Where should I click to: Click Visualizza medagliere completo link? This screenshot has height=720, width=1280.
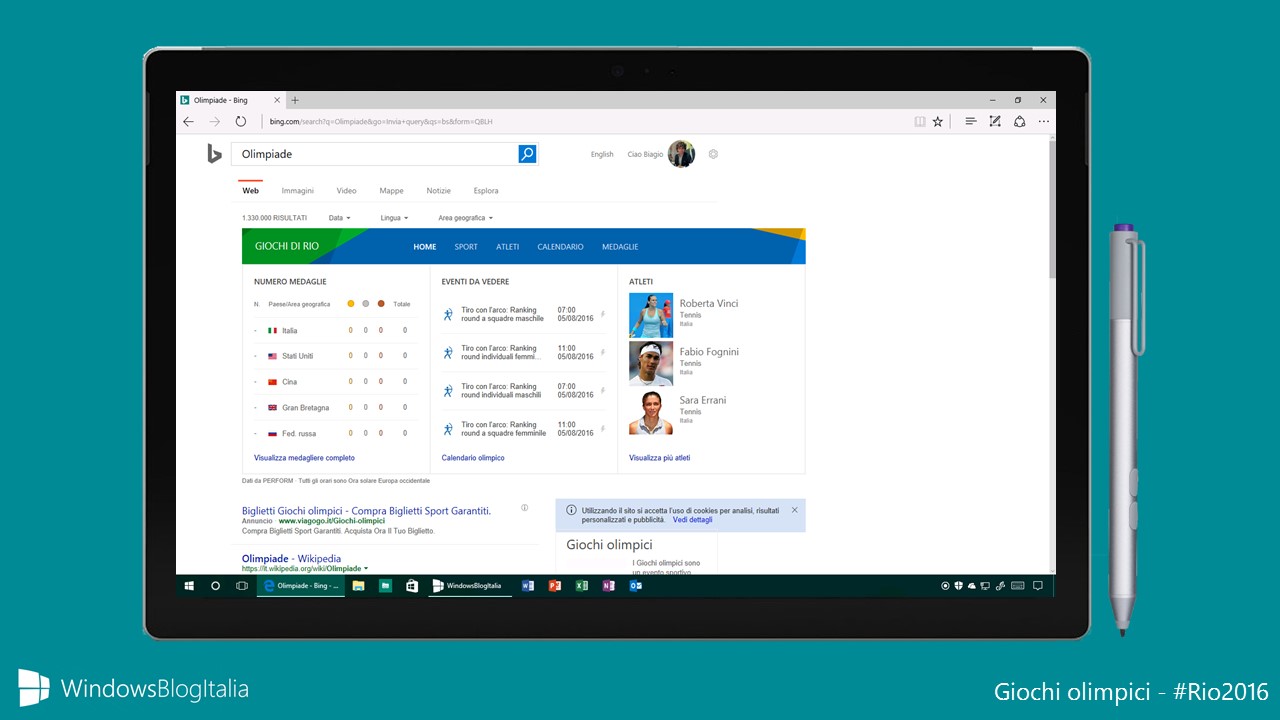(x=304, y=458)
